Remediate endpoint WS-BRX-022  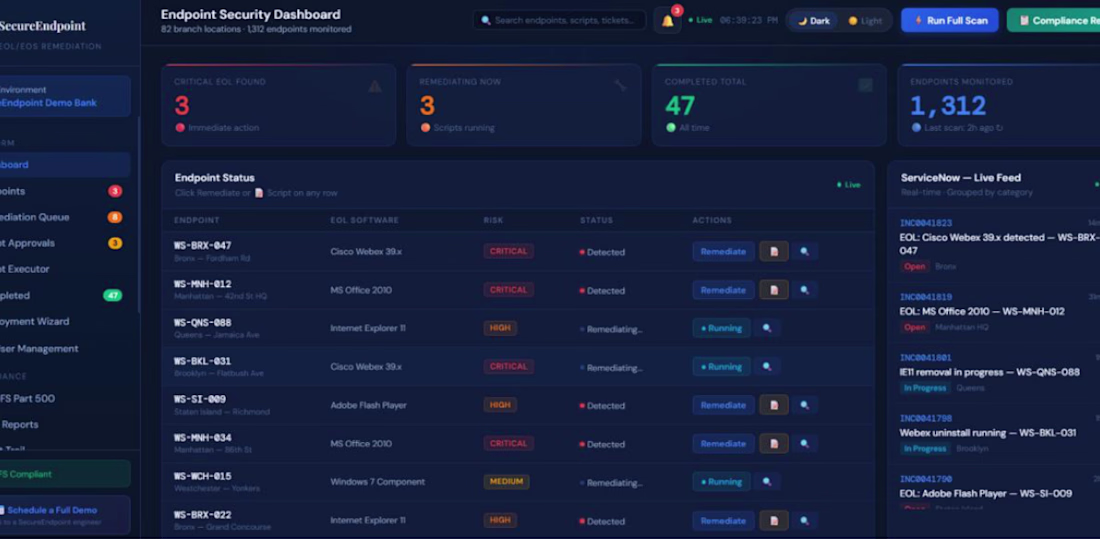723,520
